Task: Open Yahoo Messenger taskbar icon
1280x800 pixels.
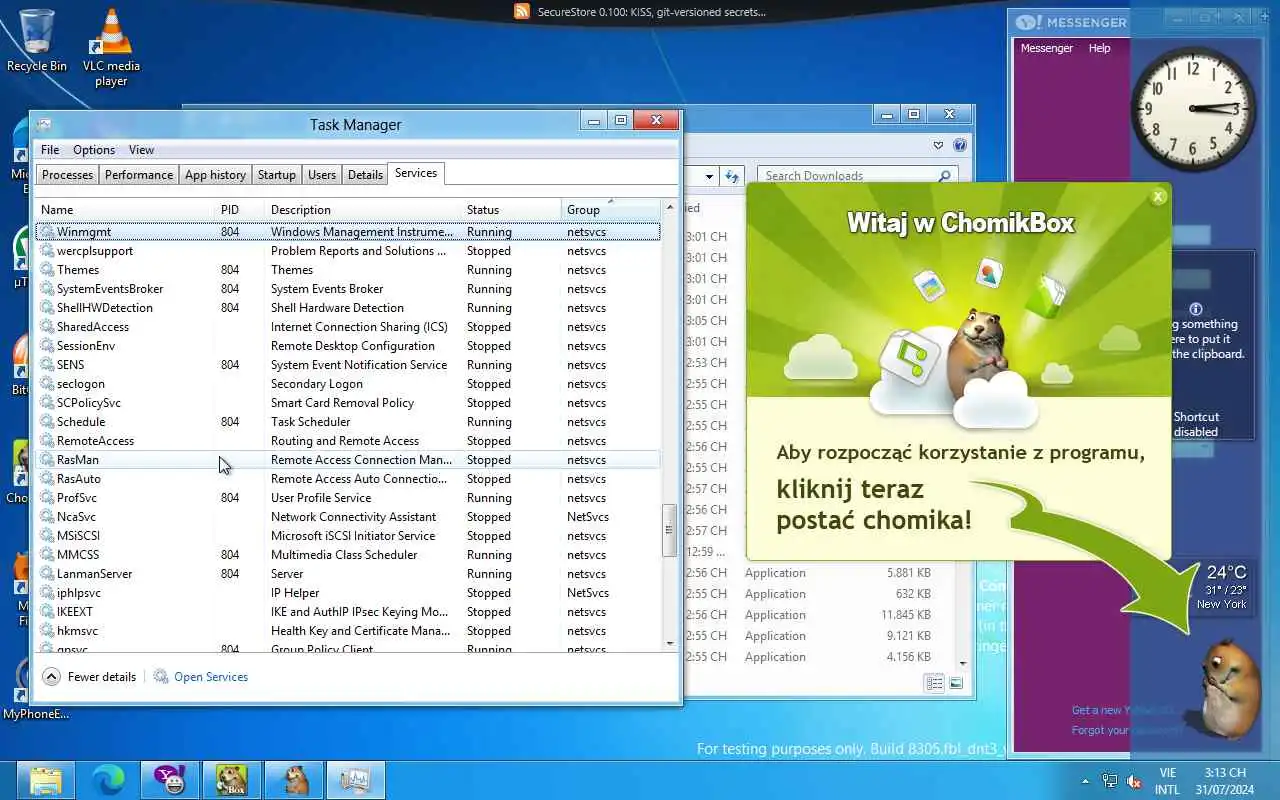Action: (x=170, y=780)
